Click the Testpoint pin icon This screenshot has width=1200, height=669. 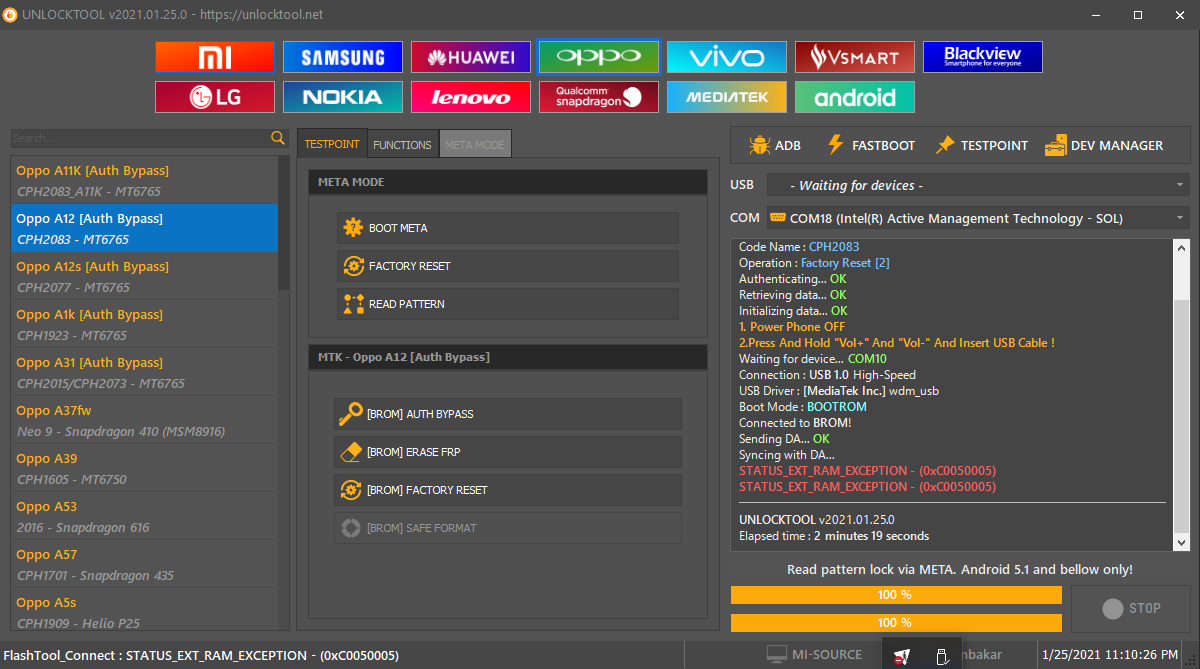click(945, 145)
